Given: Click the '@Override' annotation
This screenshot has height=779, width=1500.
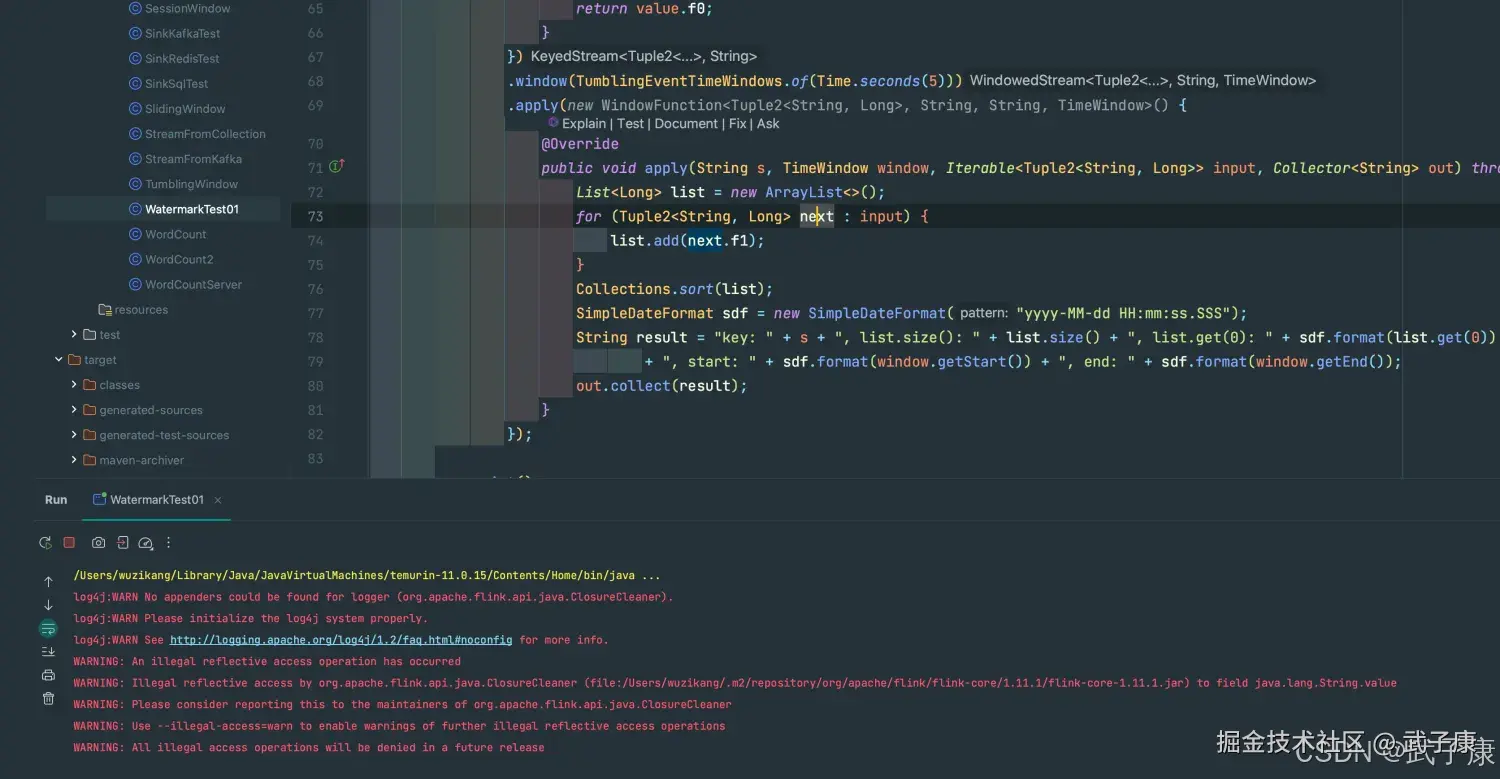Looking at the screenshot, I should coord(580,144).
